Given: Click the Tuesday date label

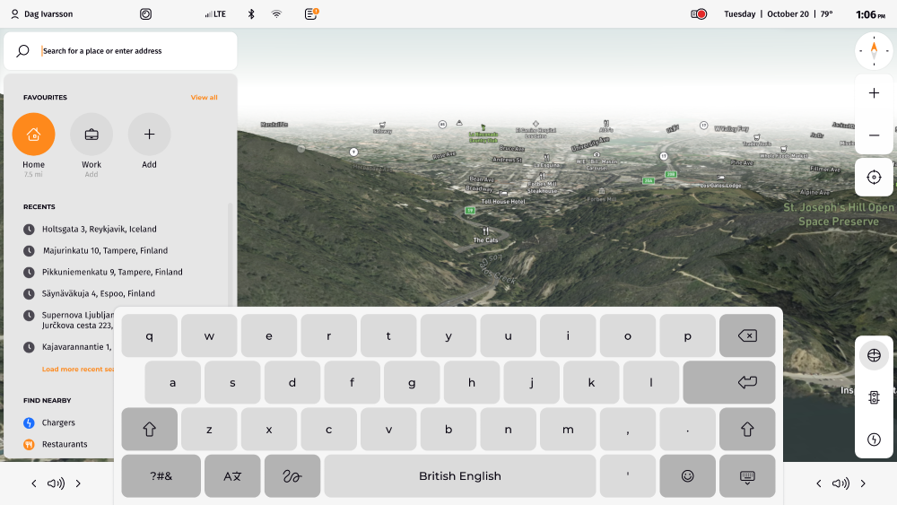Looking at the screenshot, I should click(740, 14).
